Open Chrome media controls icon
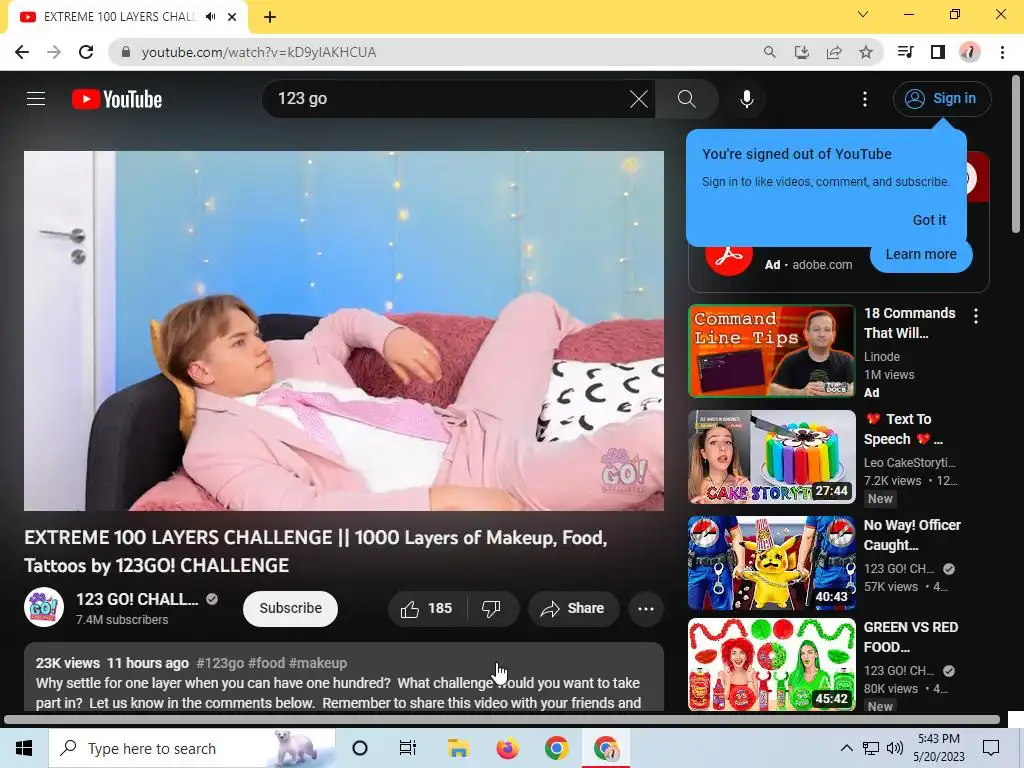The width and height of the screenshot is (1024, 768). 905,52
